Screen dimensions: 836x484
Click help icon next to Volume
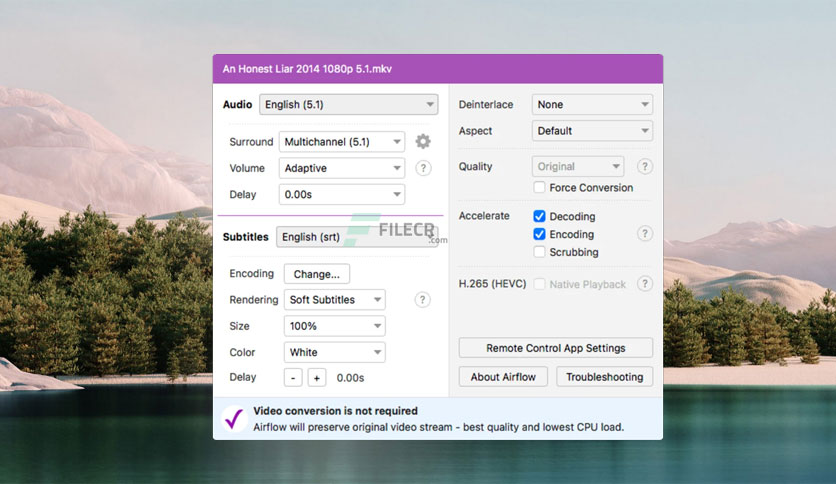[x=423, y=168]
